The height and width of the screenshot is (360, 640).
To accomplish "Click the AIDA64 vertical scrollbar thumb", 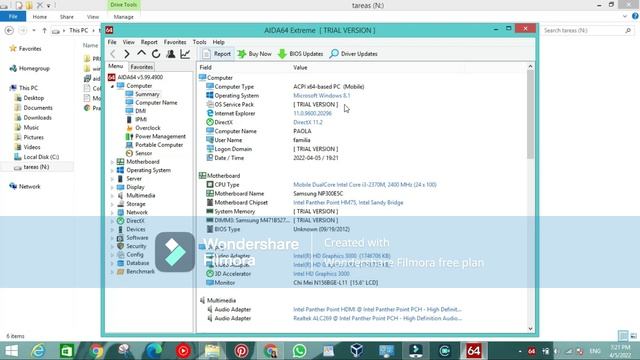I will [530, 114].
